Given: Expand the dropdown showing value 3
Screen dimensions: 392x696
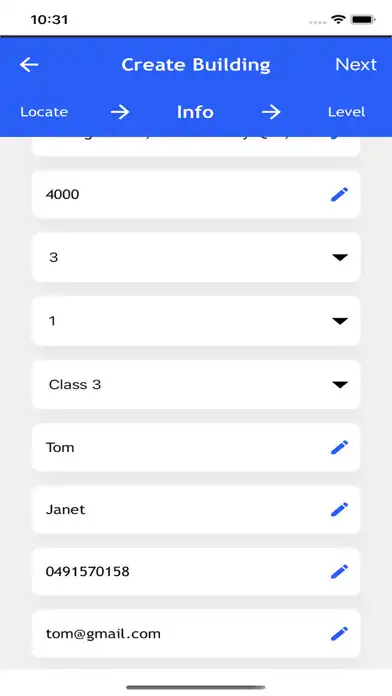Looking at the screenshot, I should click(x=340, y=257).
